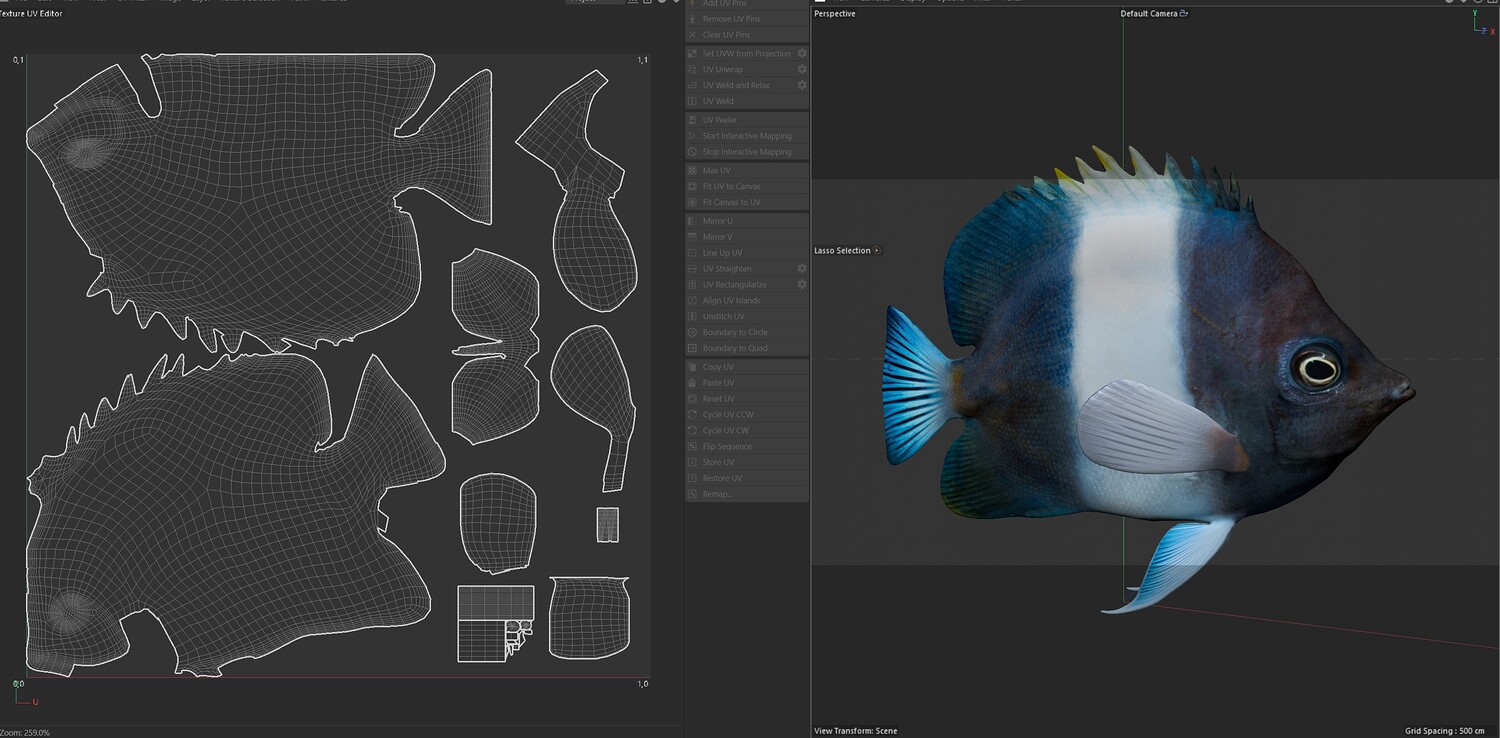
Task: Click the Zoom: 259.0% status text
Action: coord(25,733)
